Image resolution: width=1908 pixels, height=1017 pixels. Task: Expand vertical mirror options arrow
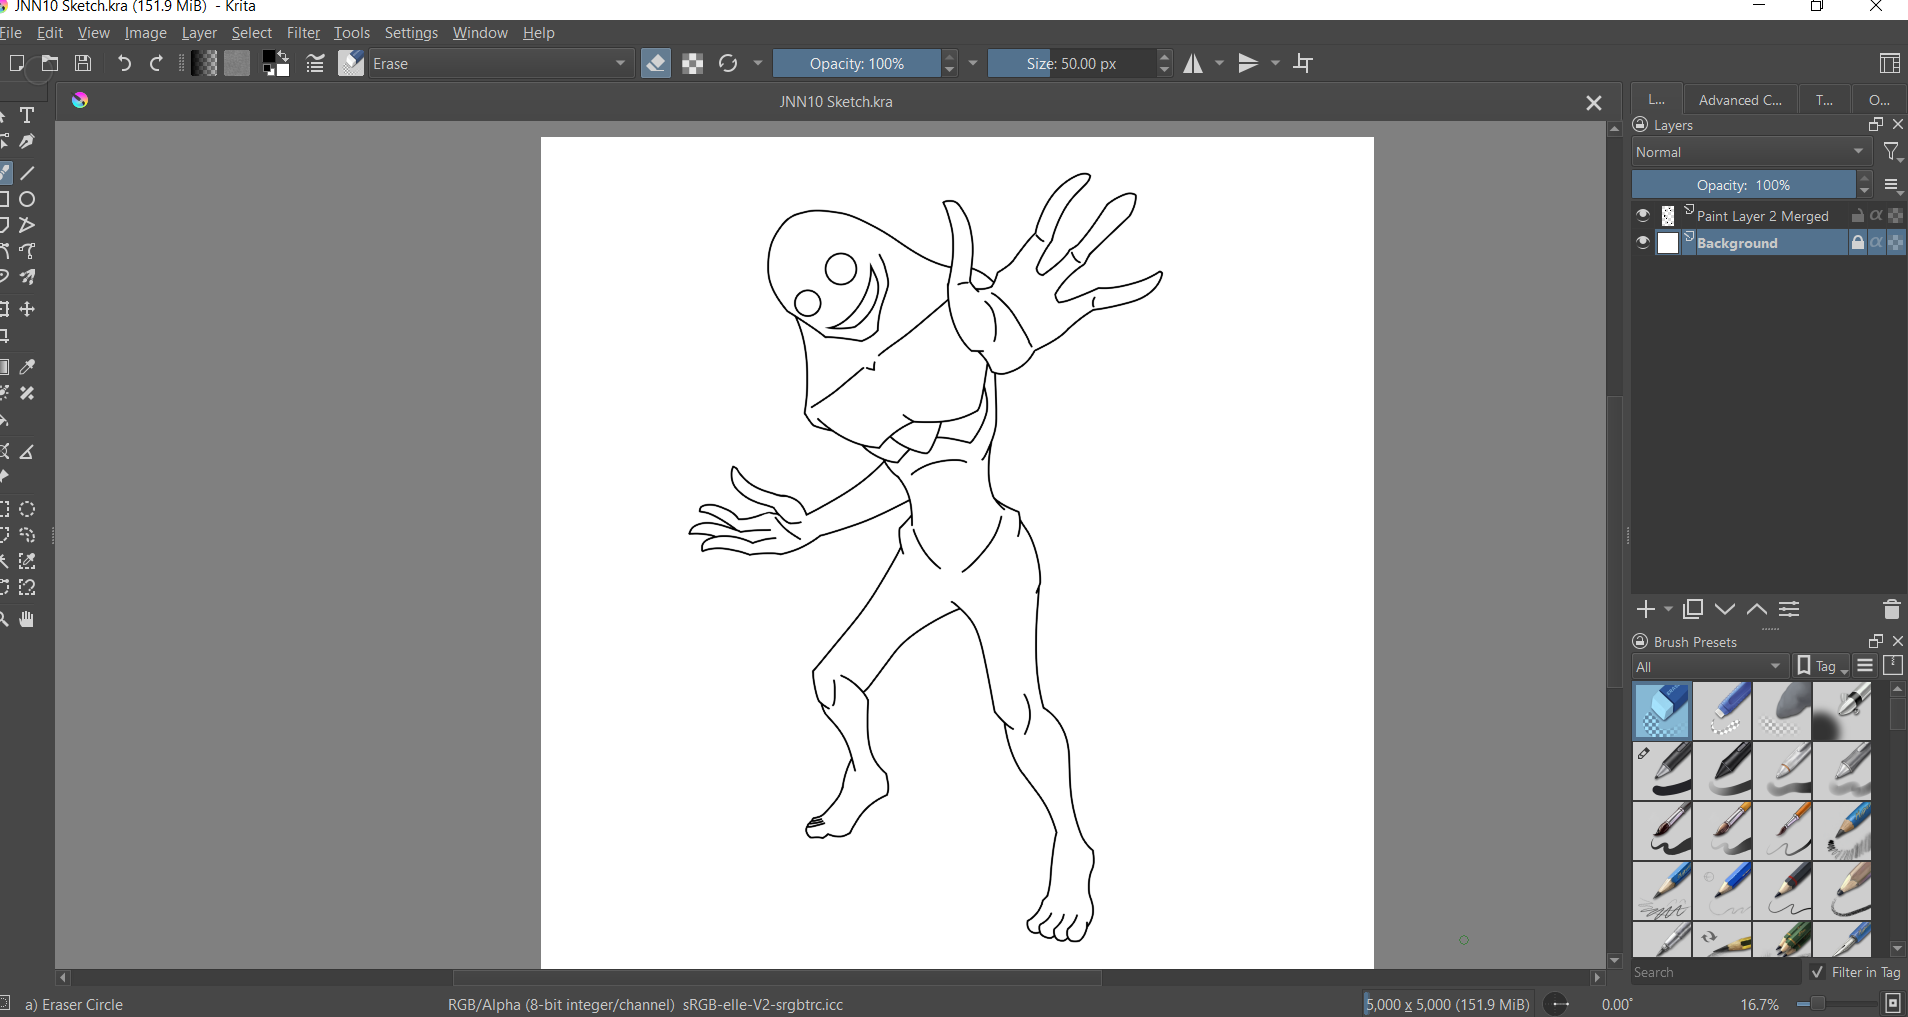[x=1275, y=64]
